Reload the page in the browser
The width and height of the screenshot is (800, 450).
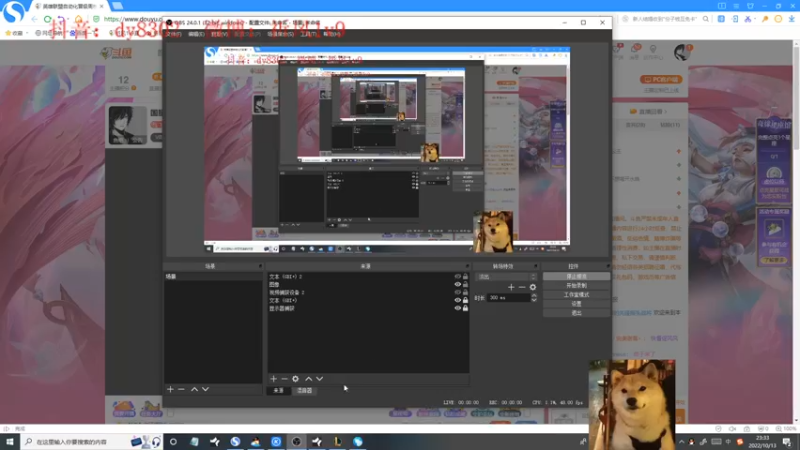48,19
